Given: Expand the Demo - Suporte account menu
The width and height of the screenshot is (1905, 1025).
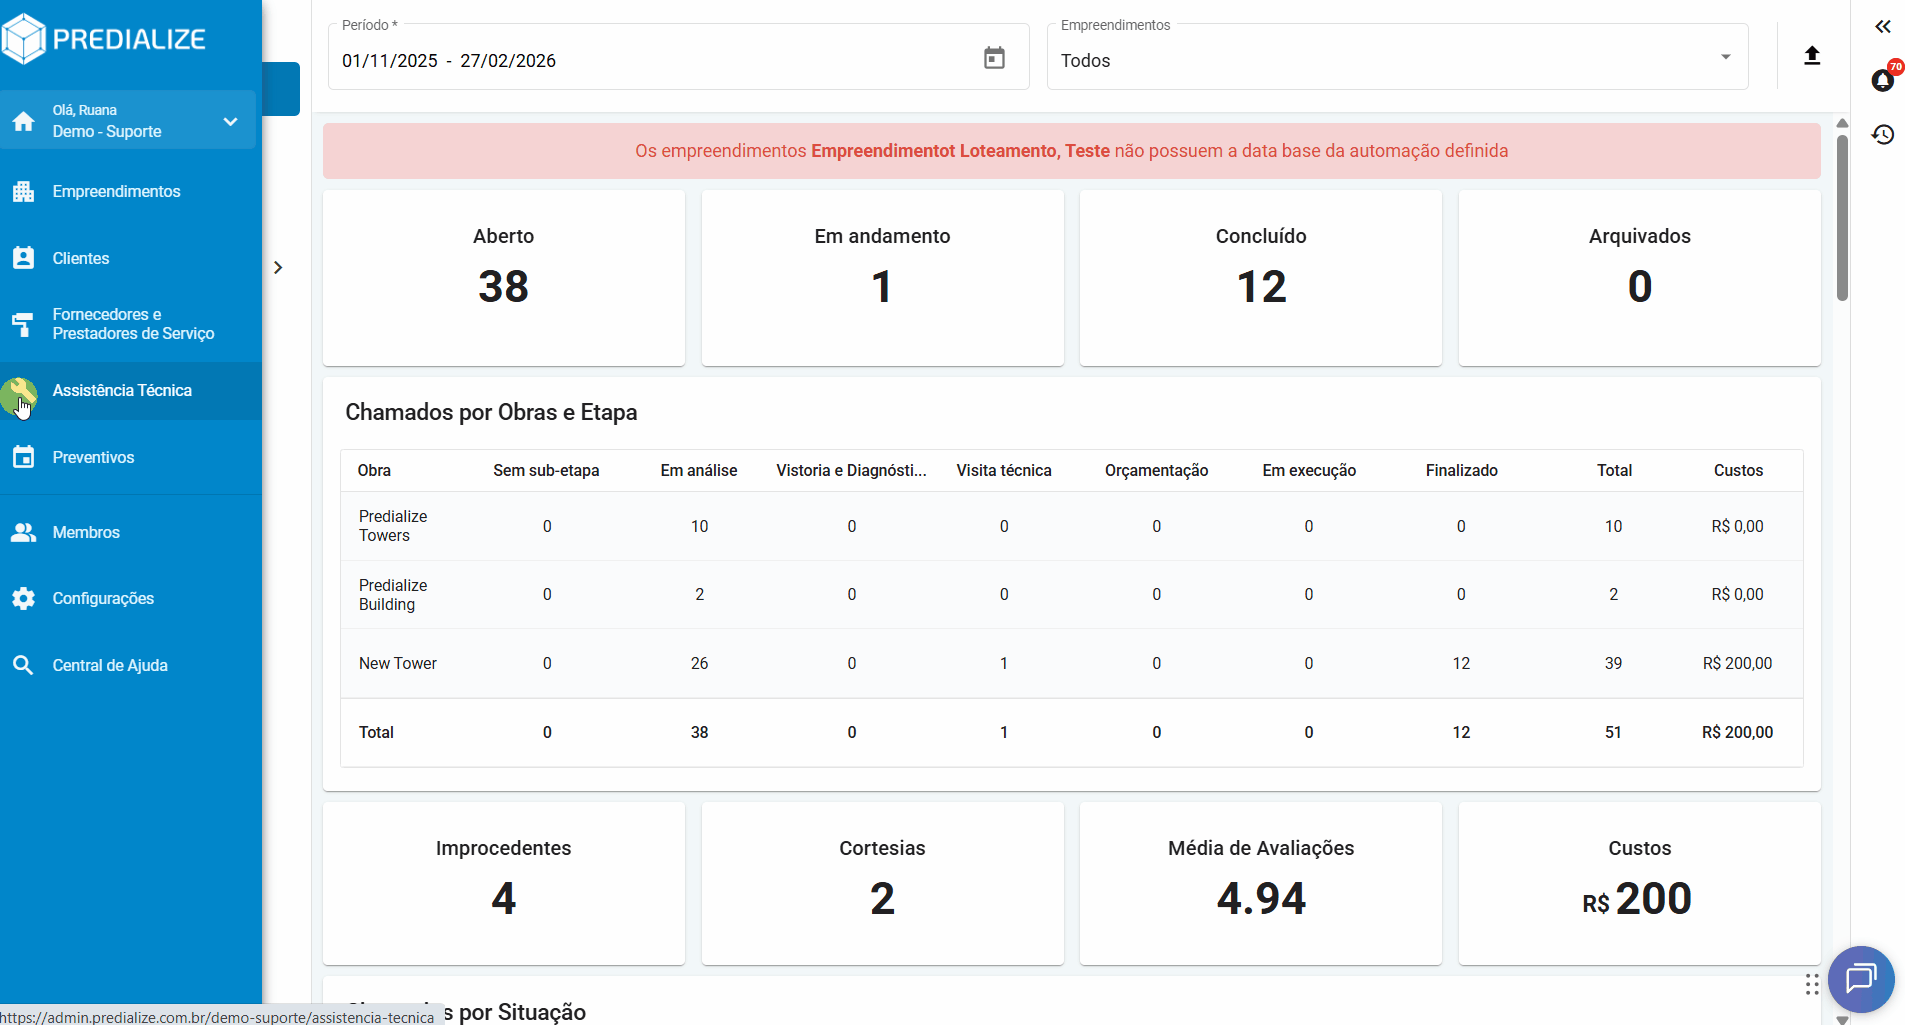Looking at the screenshot, I should tap(229, 121).
